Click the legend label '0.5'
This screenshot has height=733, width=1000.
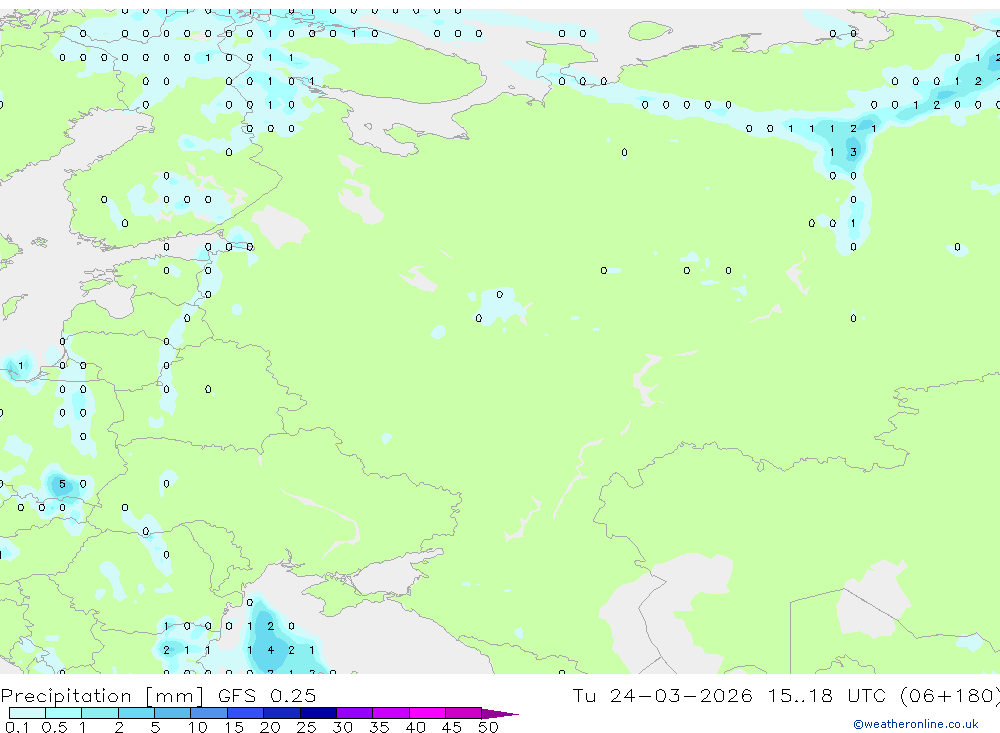[x=54, y=727]
